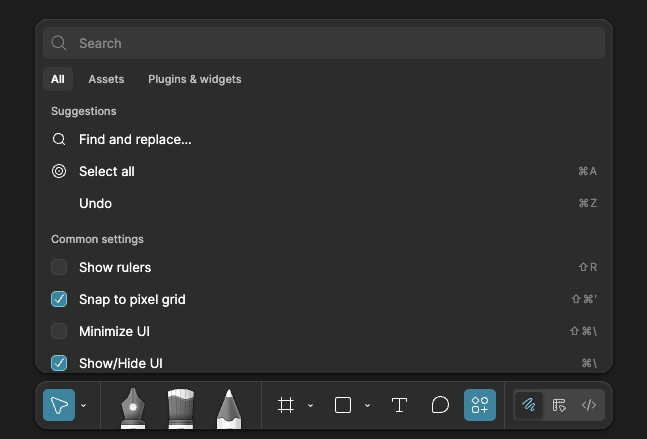Click the Show rulers shortcut ⇧R

[588, 267]
